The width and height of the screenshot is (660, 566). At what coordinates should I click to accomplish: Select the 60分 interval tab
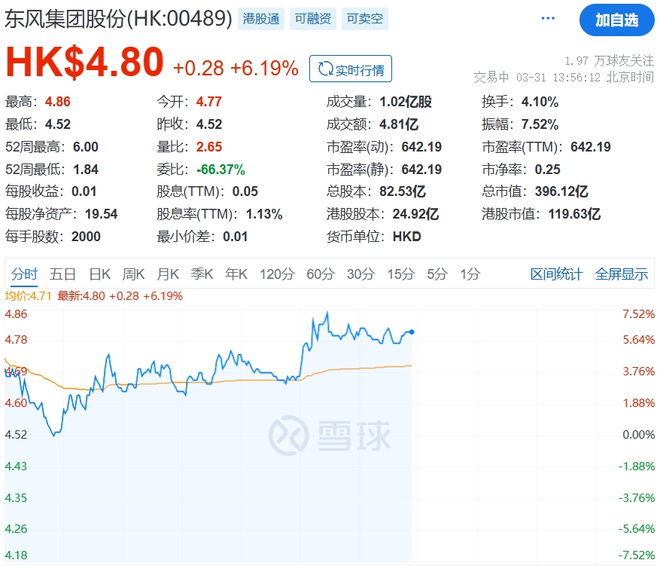320,274
